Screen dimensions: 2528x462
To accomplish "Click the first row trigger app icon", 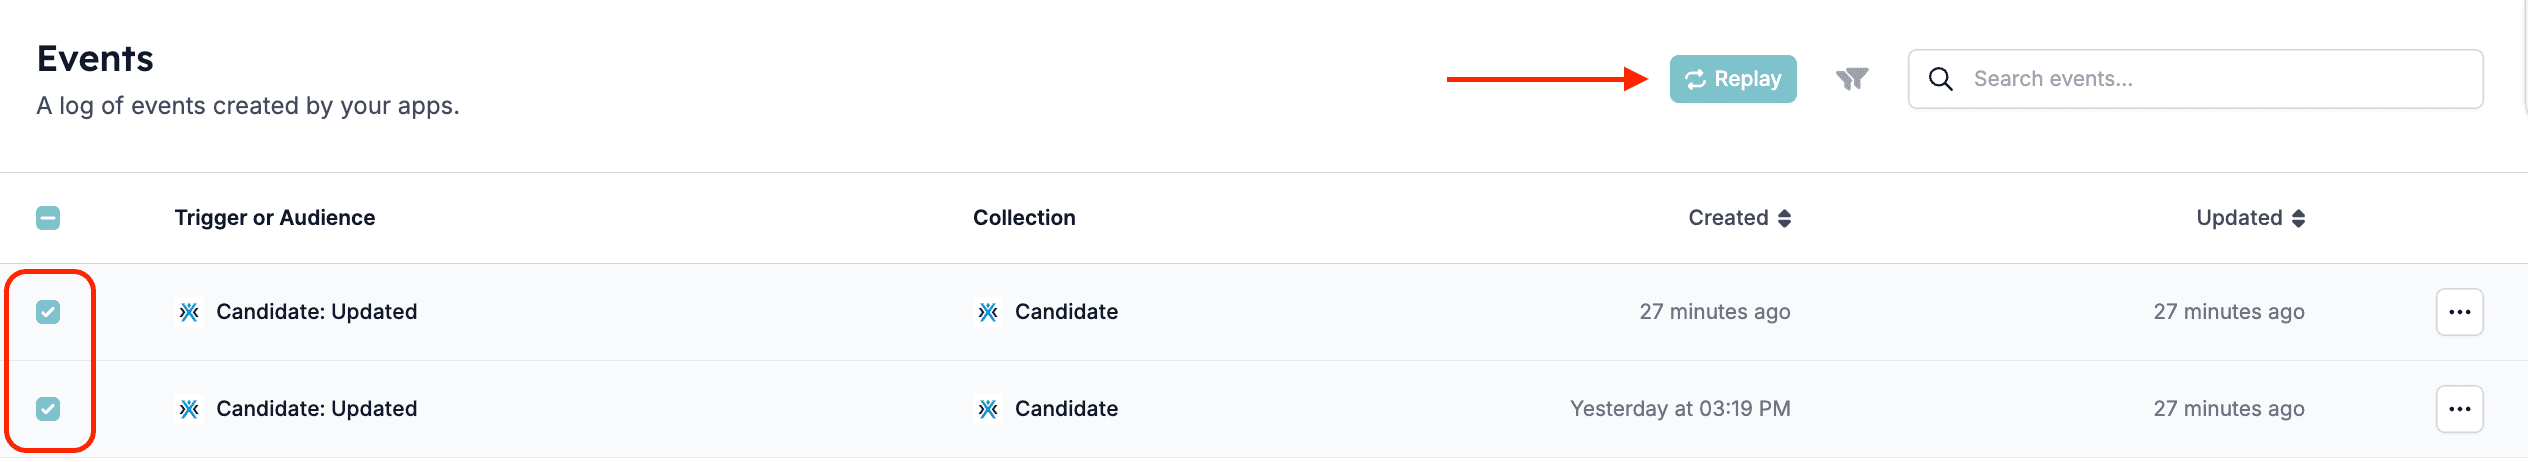I will click(x=189, y=312).
